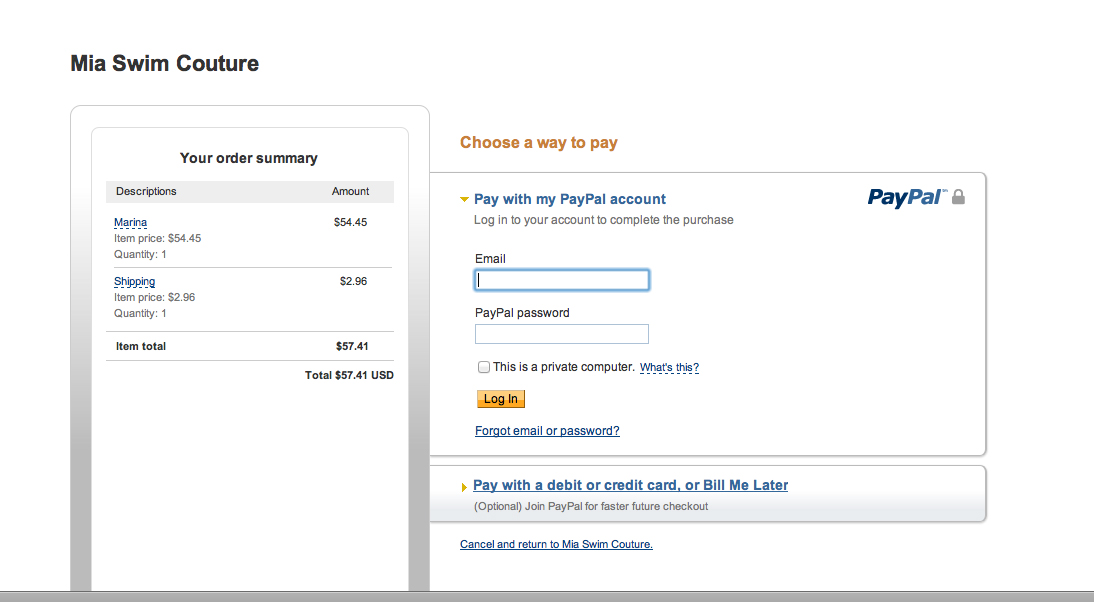Click the PayPal logo

click(906, 197)
